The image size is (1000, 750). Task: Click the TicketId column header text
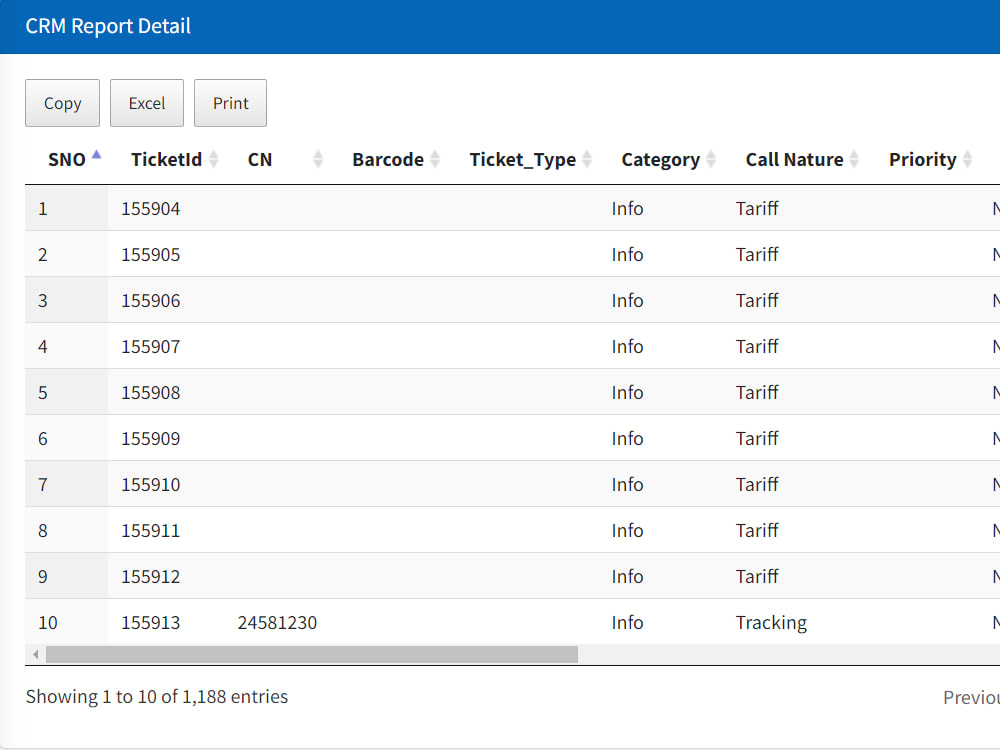pos(166,159)
